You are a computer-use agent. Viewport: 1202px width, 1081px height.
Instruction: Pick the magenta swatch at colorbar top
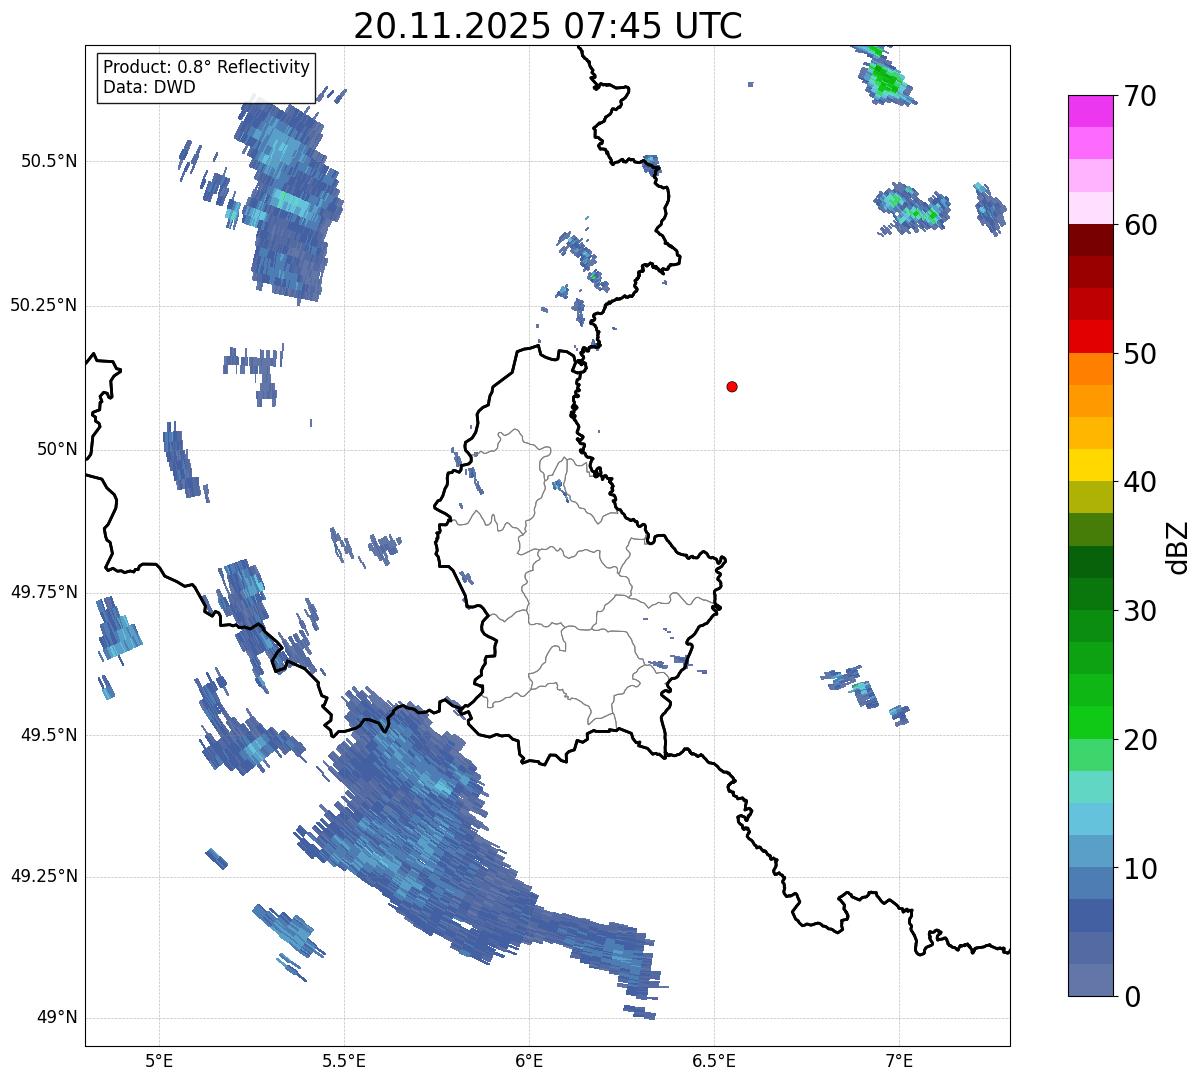click(x=1090, y=111)
